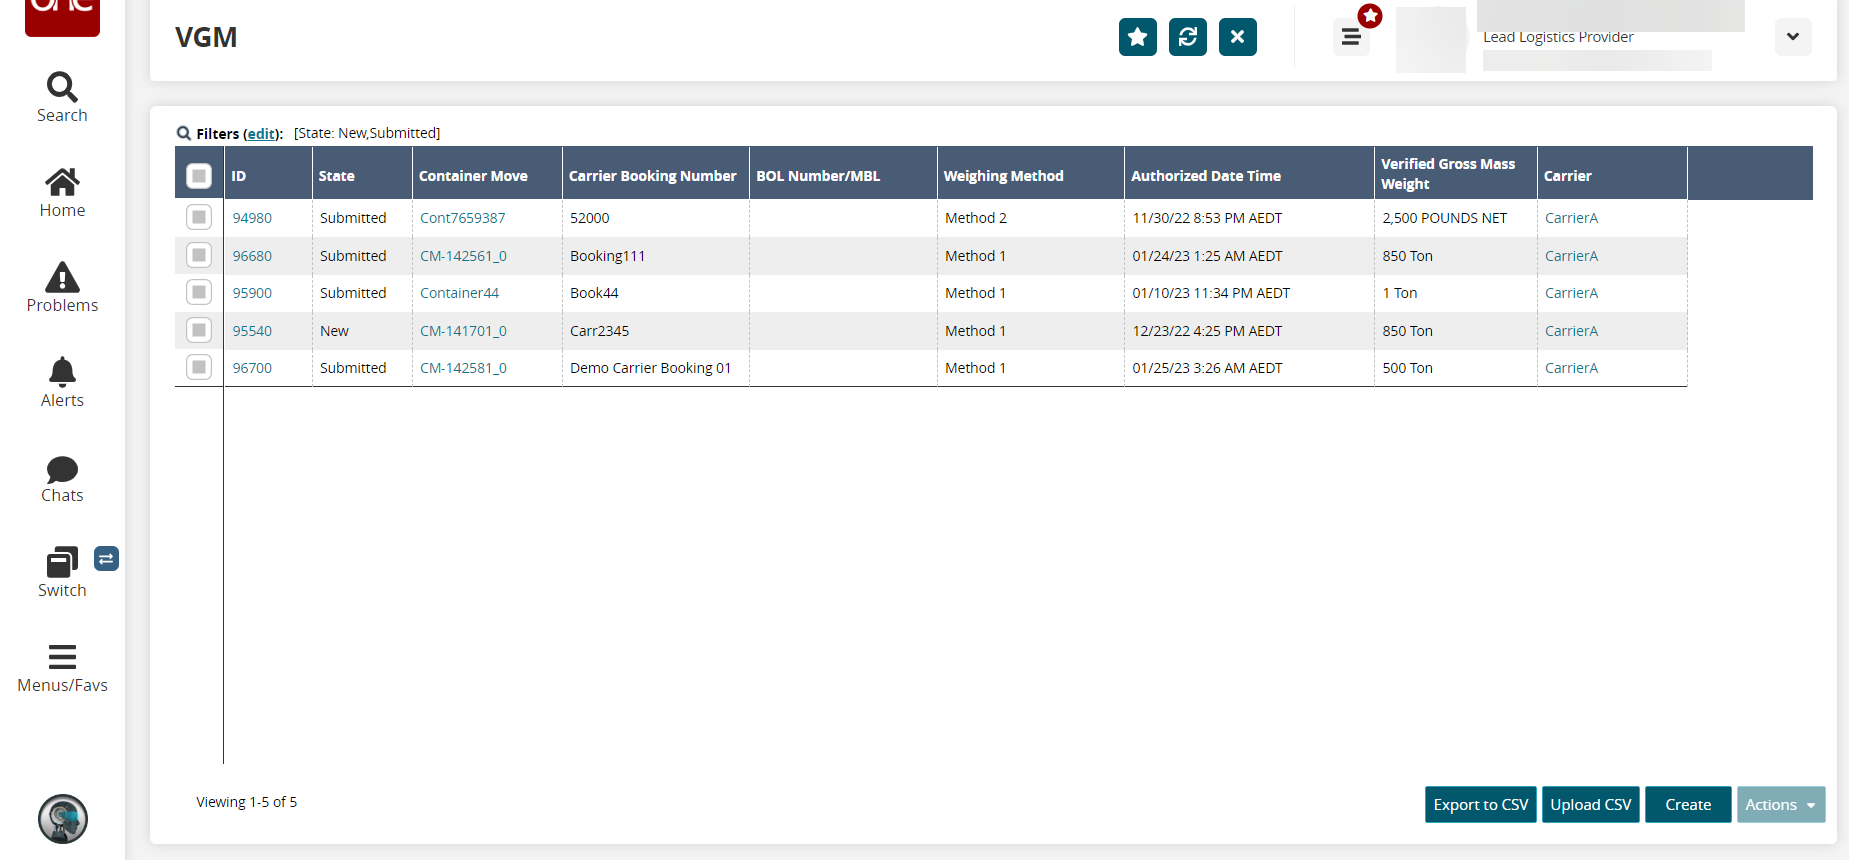Viewport: 1849px width, 860px height.
Task: Expand the Actions dropdown button
Action: (1780, 805)
